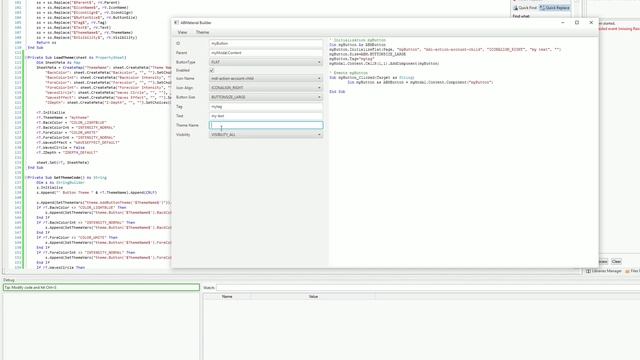The image size is (640, 360).
Task: Click the Clear button in the IDE logs panel
Action: [x=616, y=262]
